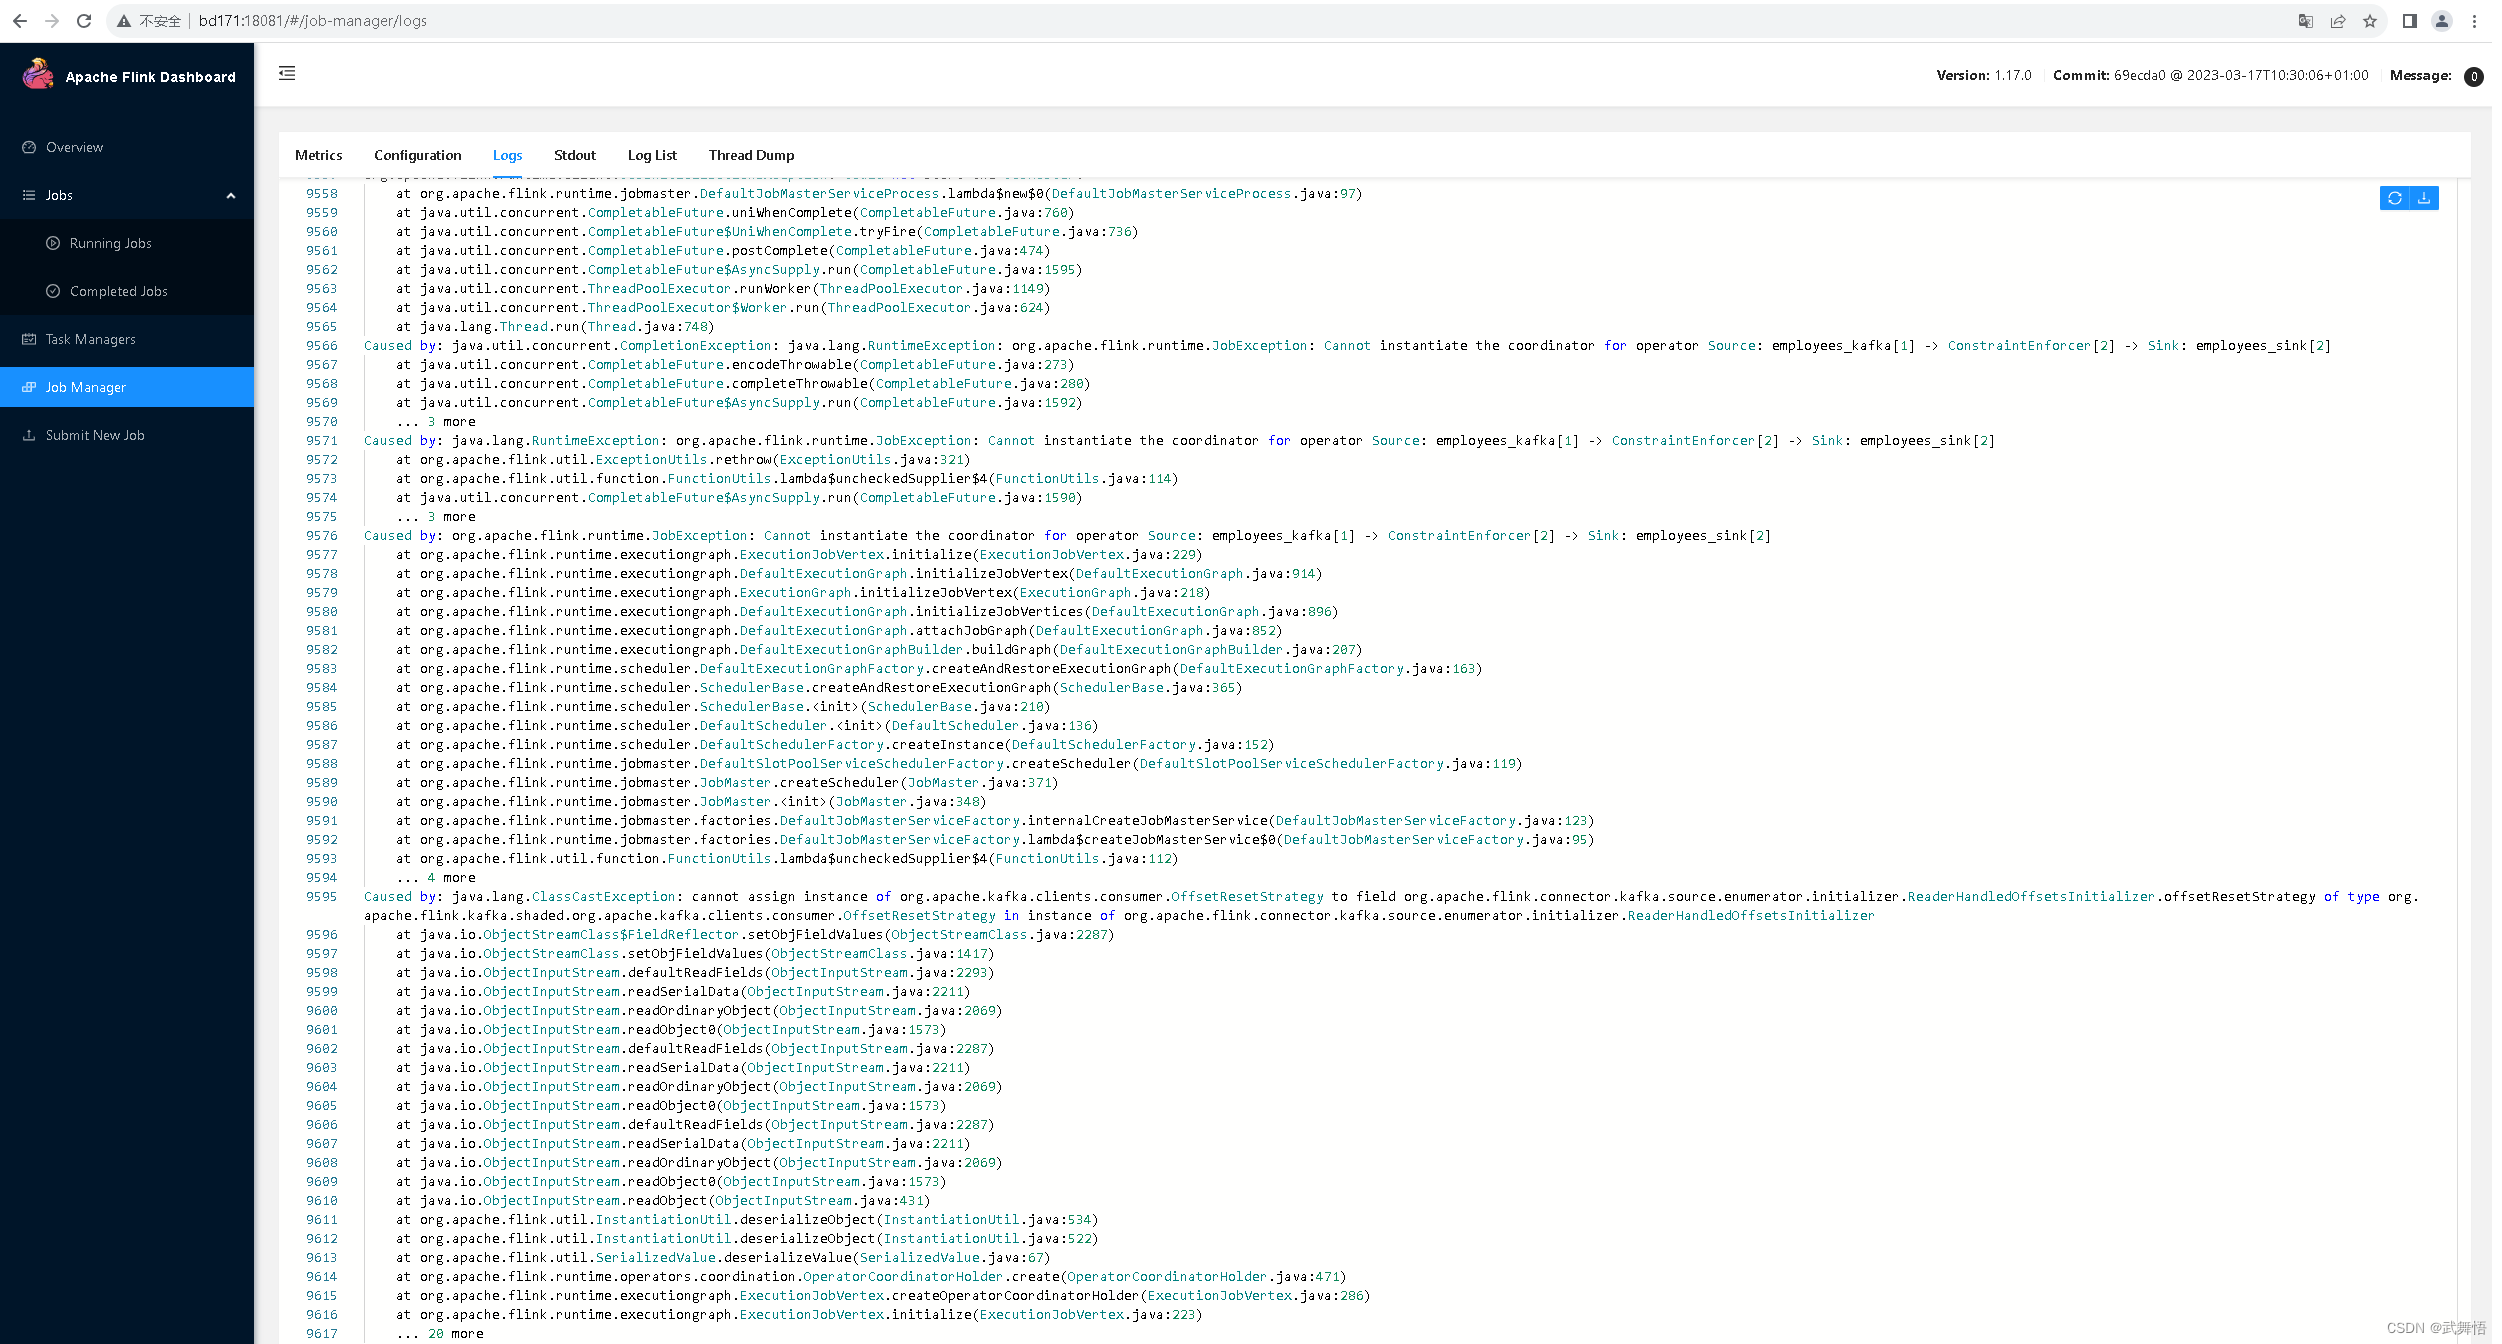The width and height of the screenshot is (2502, 1344).
Task: Go to the Overview page
Action: tap(74, 147)
